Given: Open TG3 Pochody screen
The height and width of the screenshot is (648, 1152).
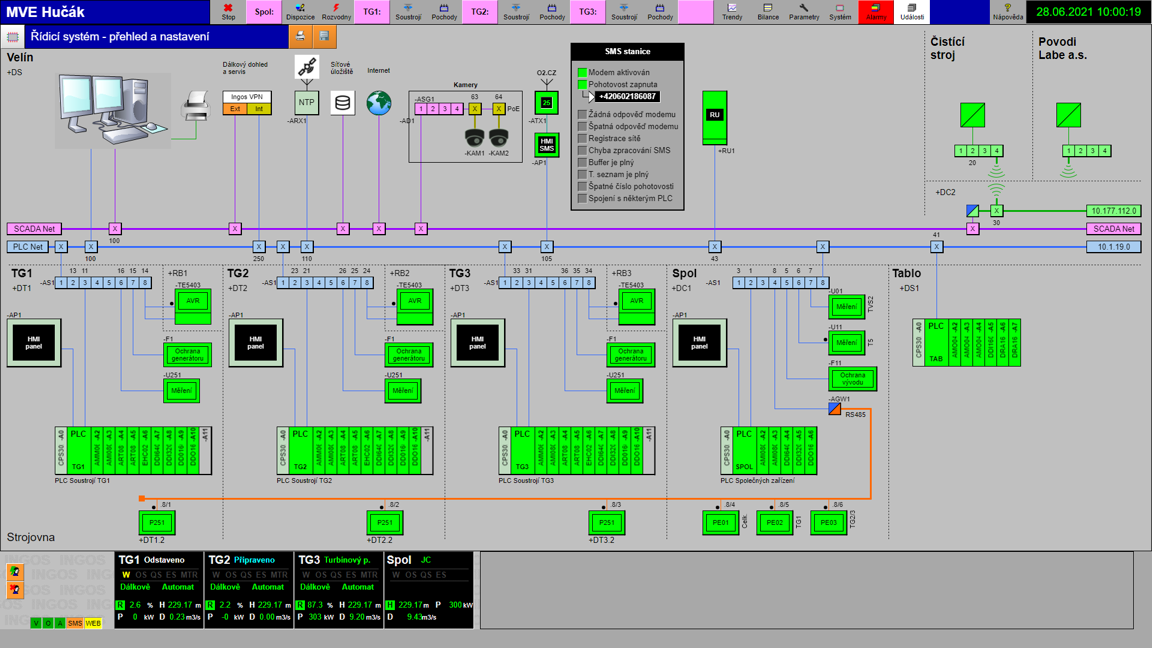Looking at the screenshot, I should point(660,12).
